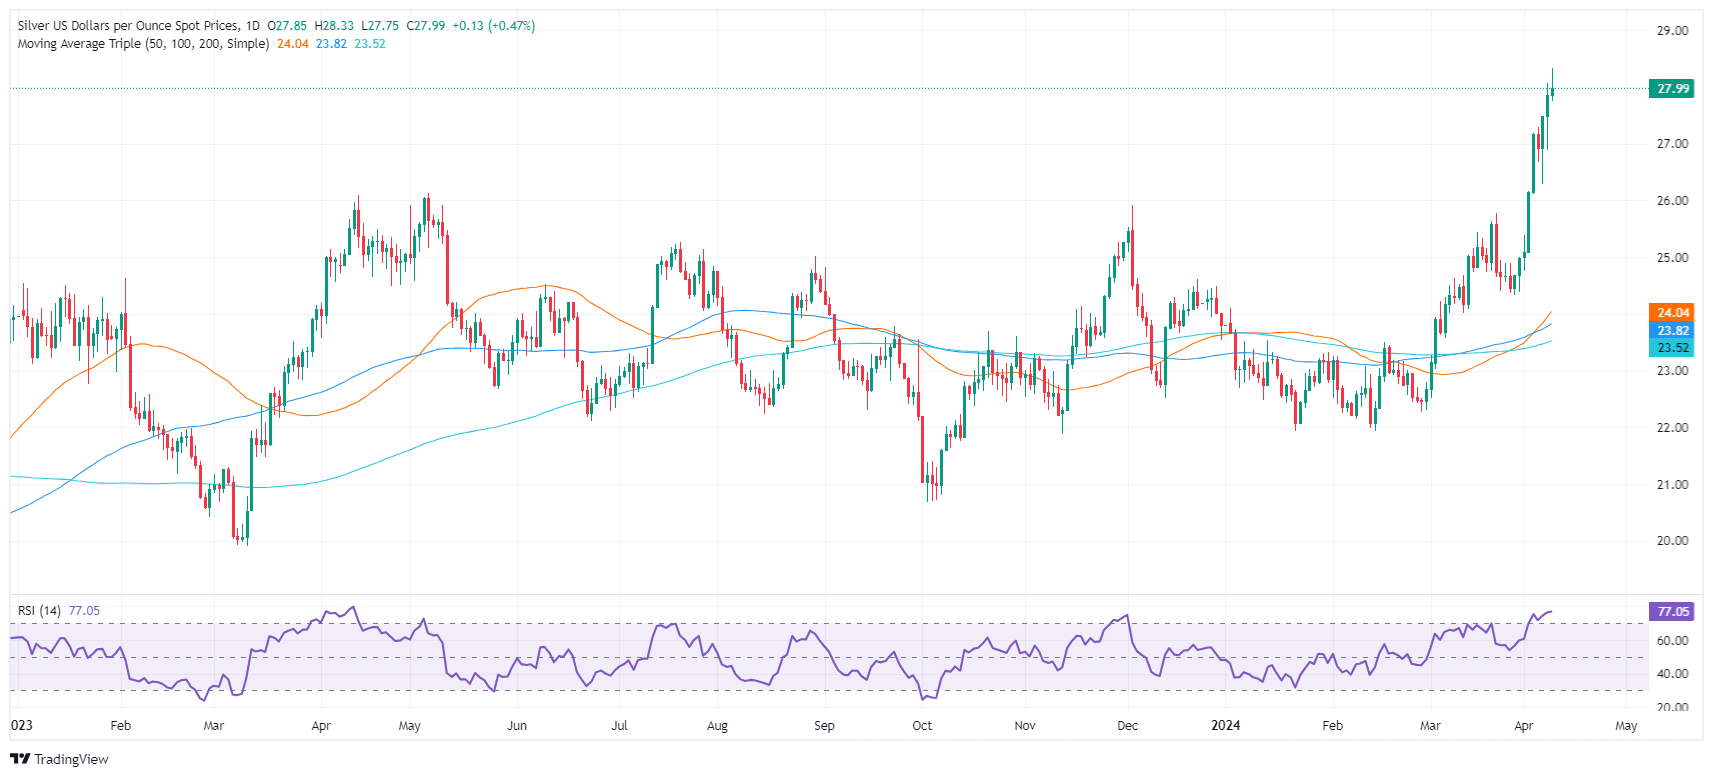Click the 29.00 level on price axis
Viewport: 1713px width, 777px height.
[1672, 31]
